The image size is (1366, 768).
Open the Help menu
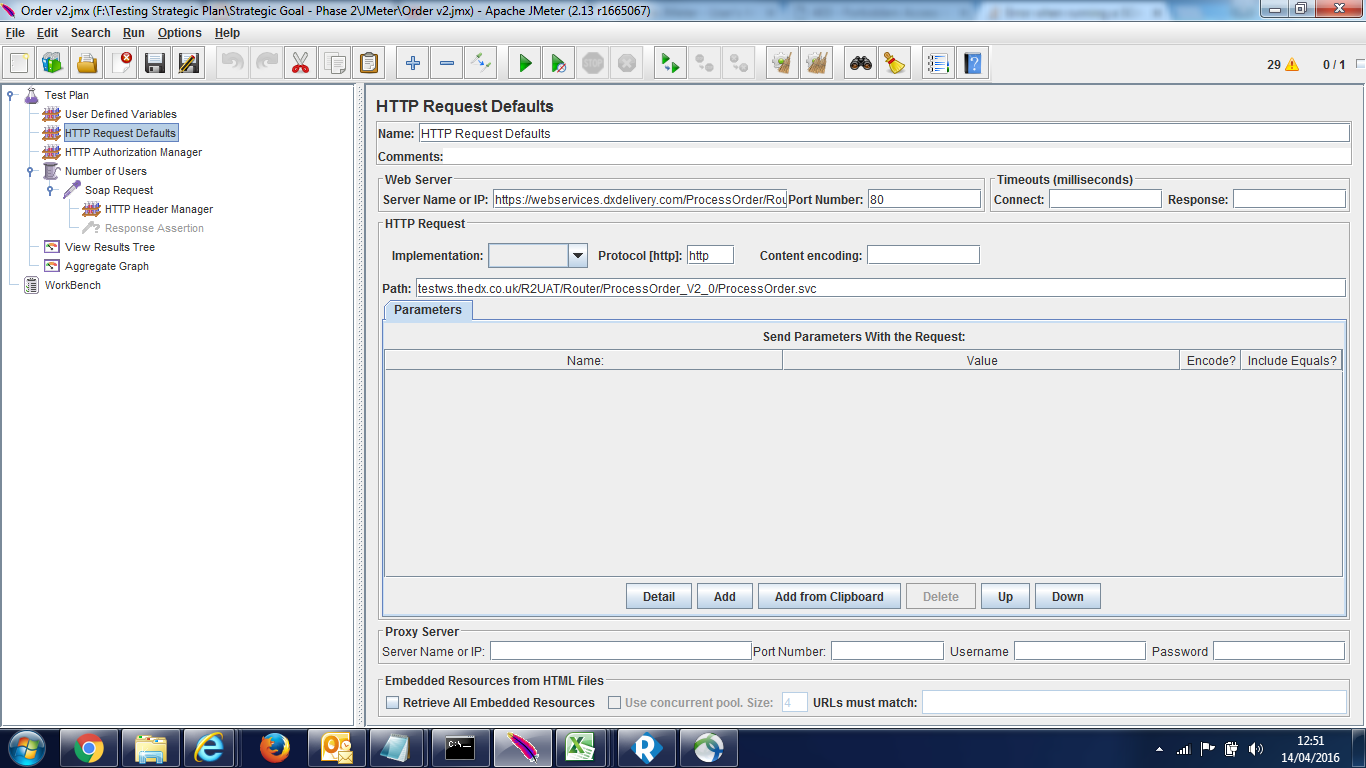pyautogui.click(x=228, y=33)
